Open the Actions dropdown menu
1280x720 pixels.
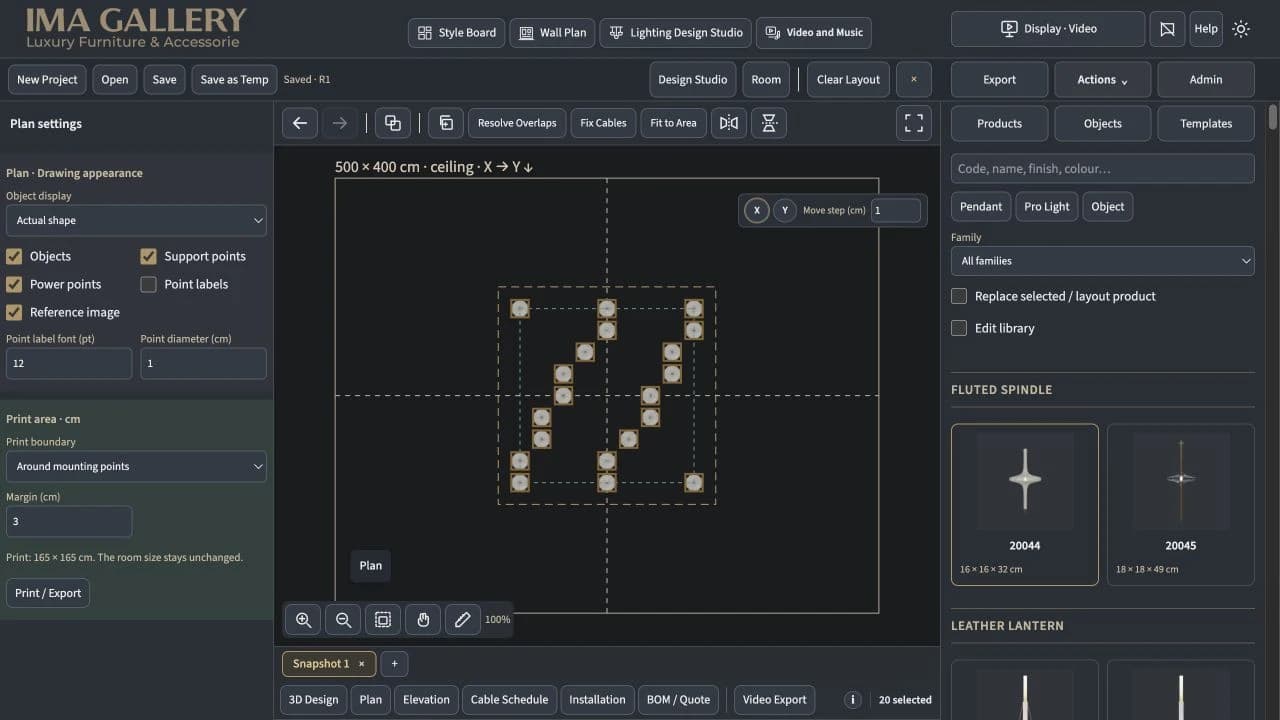tap(1102, 80)
